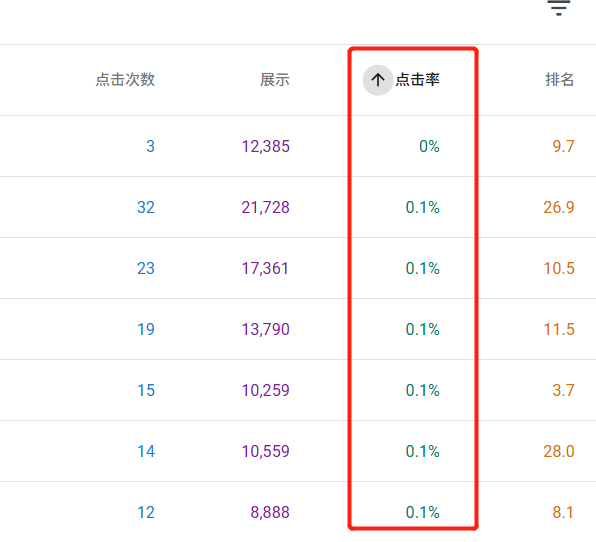The image size is (596, 542).
Task: Select clicks value 15
Action: point(146,390)
